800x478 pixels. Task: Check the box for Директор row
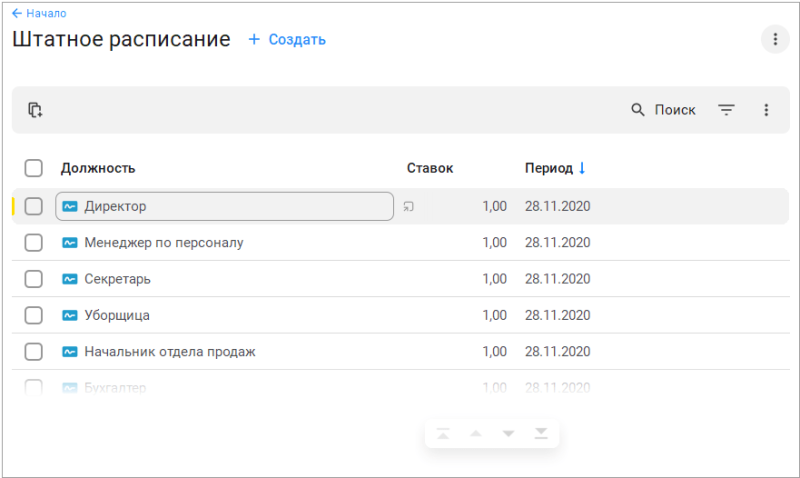[x=34, y=206]
